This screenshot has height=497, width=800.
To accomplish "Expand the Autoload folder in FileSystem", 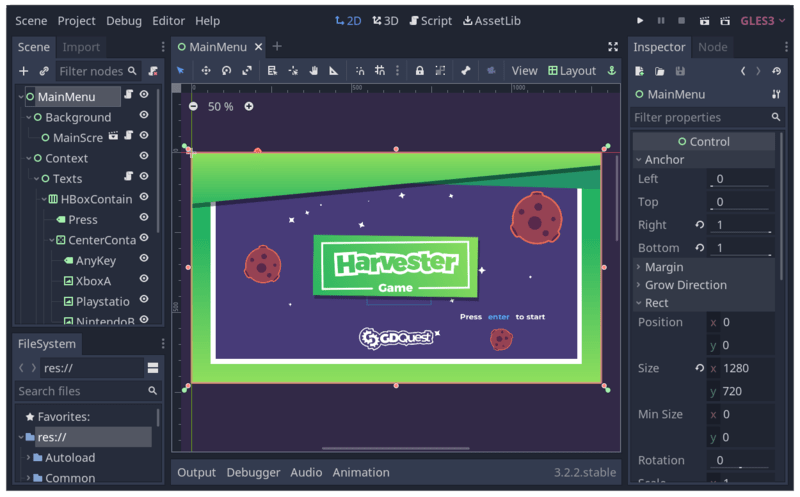I will (x=28, y=458).
